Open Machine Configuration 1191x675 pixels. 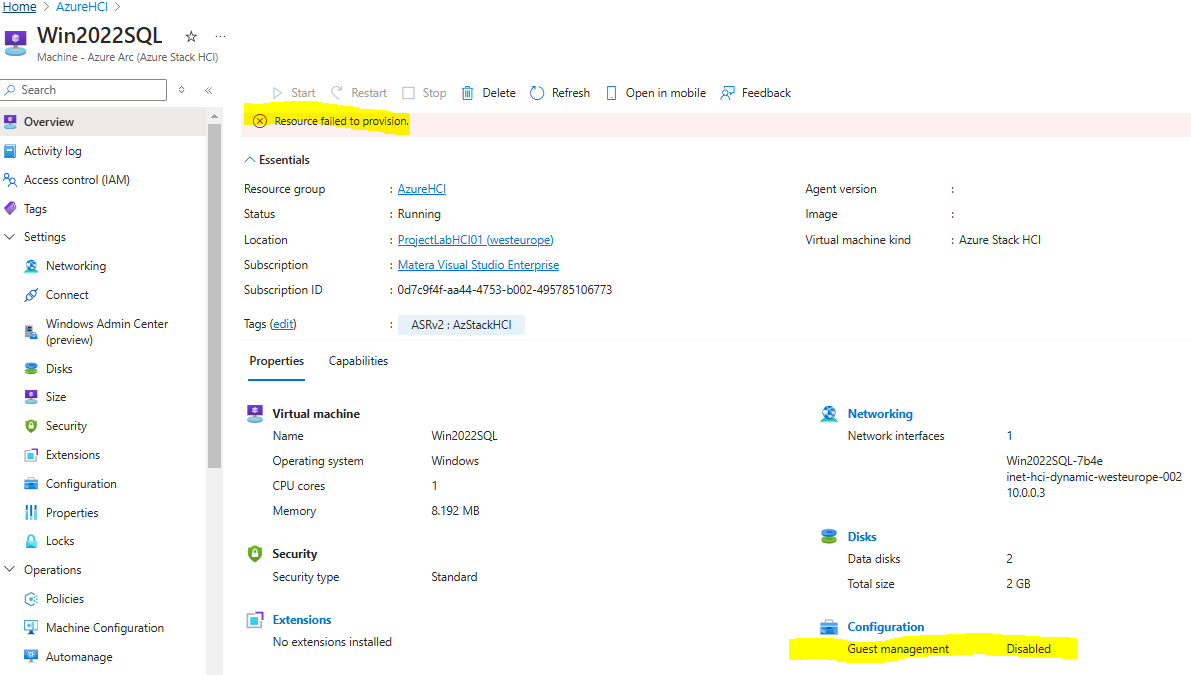click(x=103, y=627)
